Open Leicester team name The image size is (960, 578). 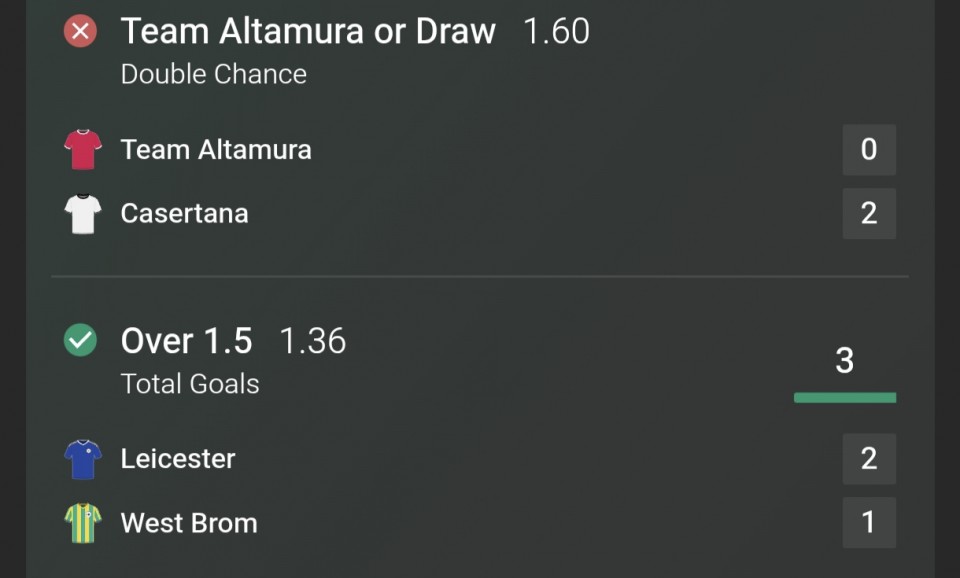(178, 459)
